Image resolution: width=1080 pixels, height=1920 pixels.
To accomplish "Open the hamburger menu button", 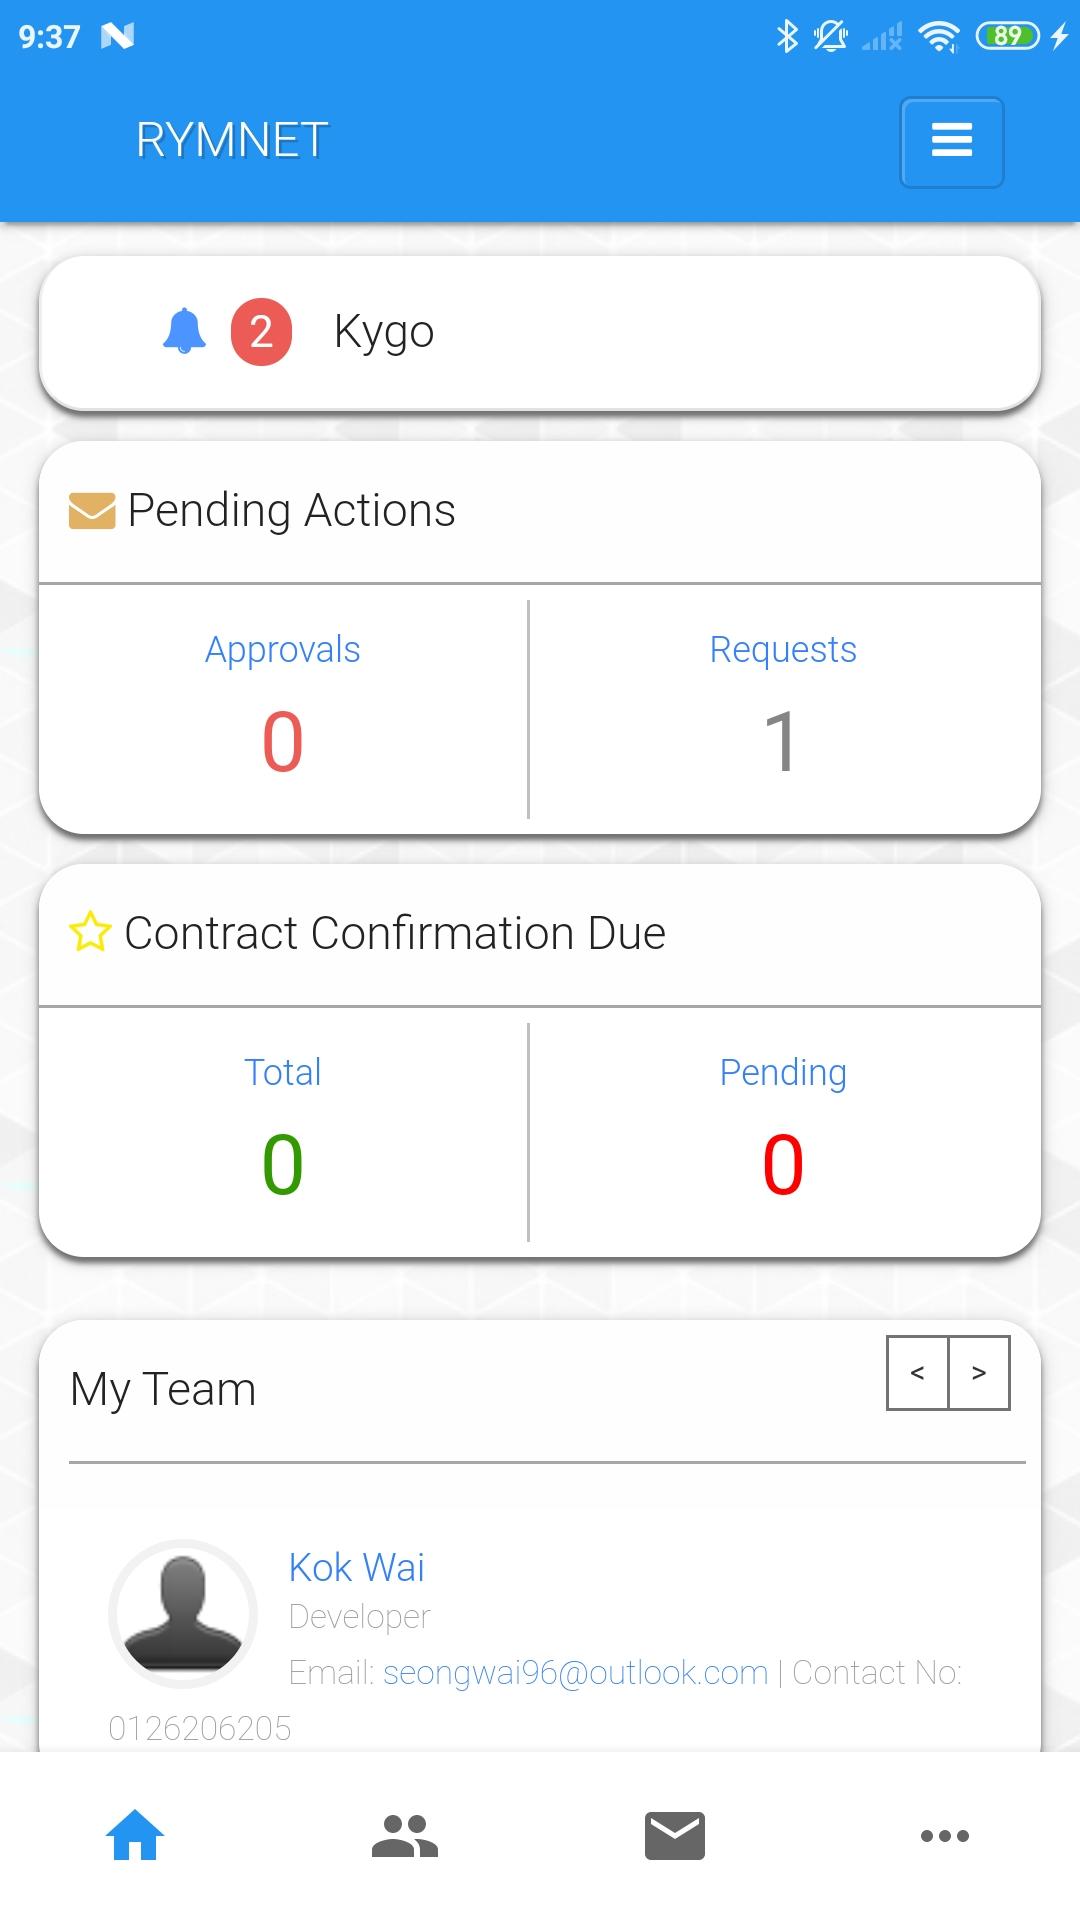I will coord(951,142).
